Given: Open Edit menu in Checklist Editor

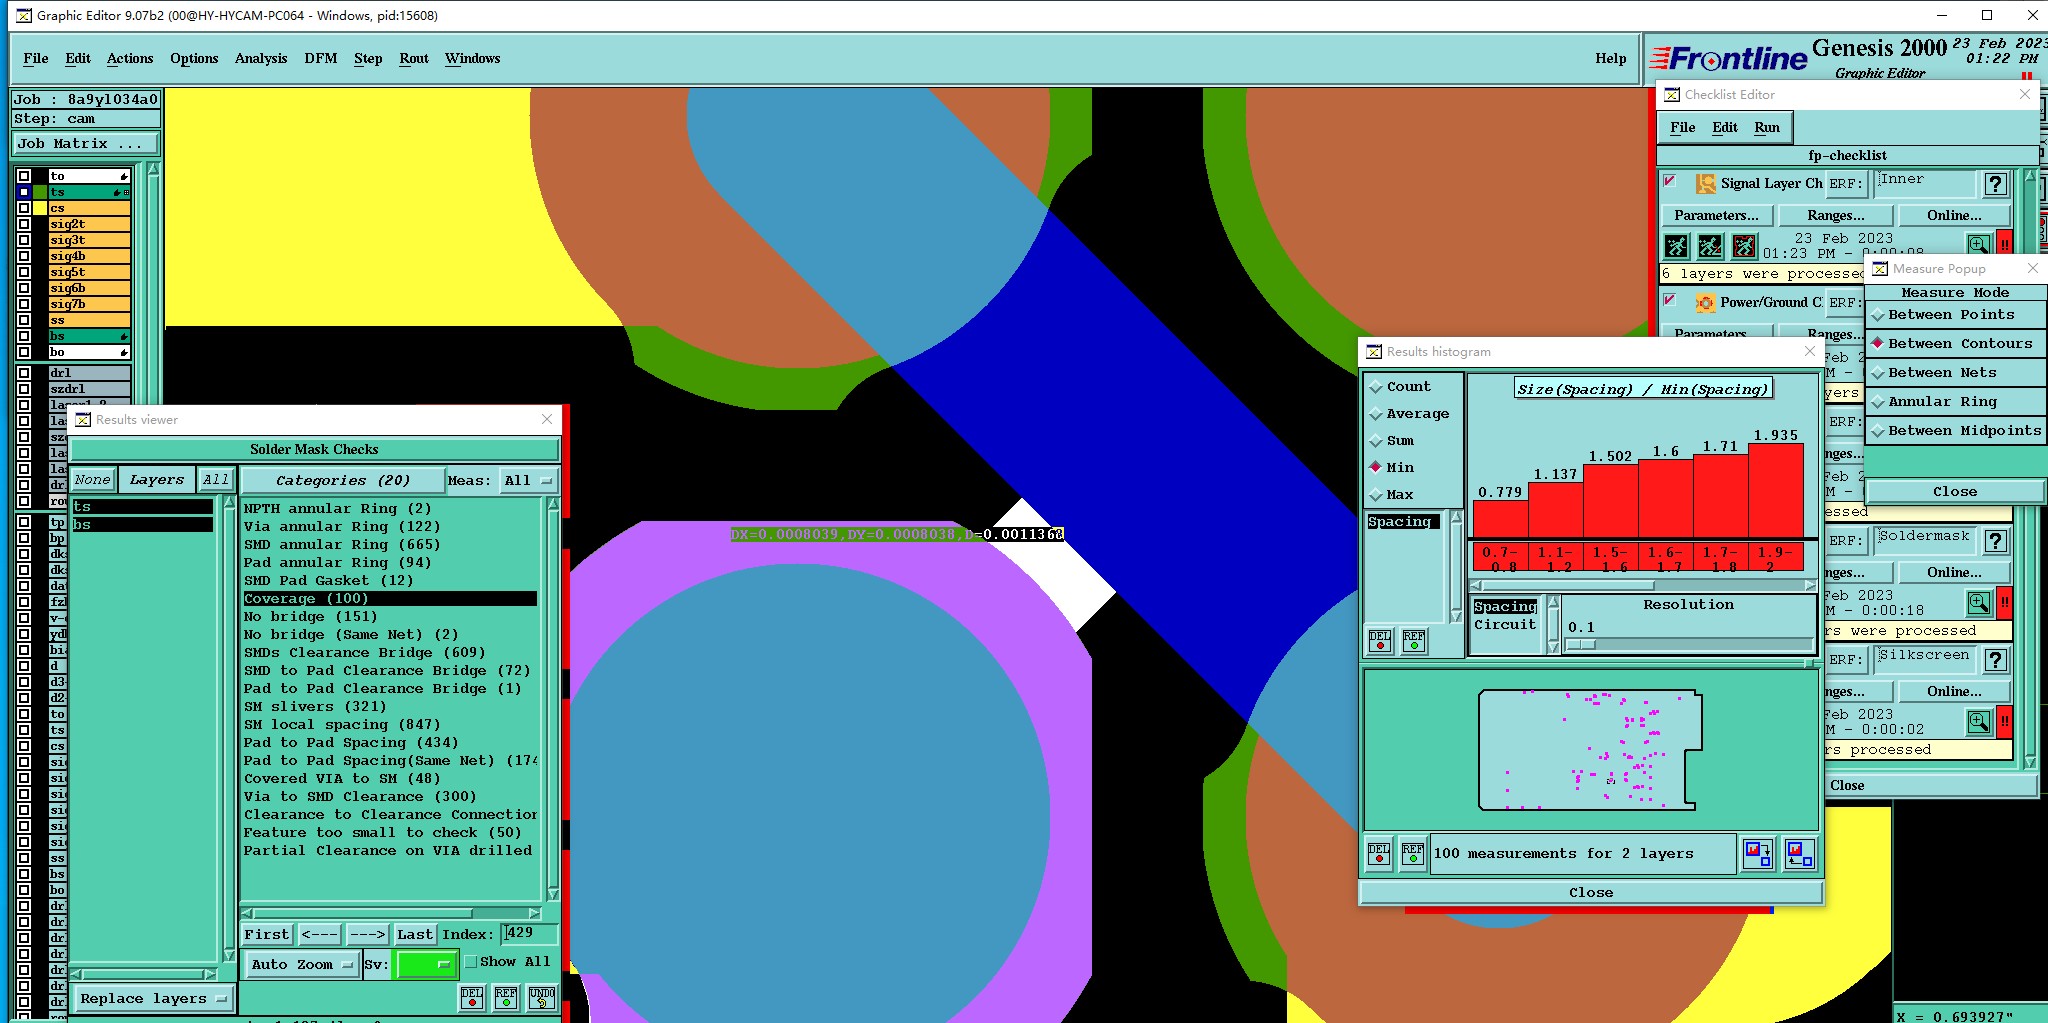Looking at the screenshot, I should tap(1725, 128).
